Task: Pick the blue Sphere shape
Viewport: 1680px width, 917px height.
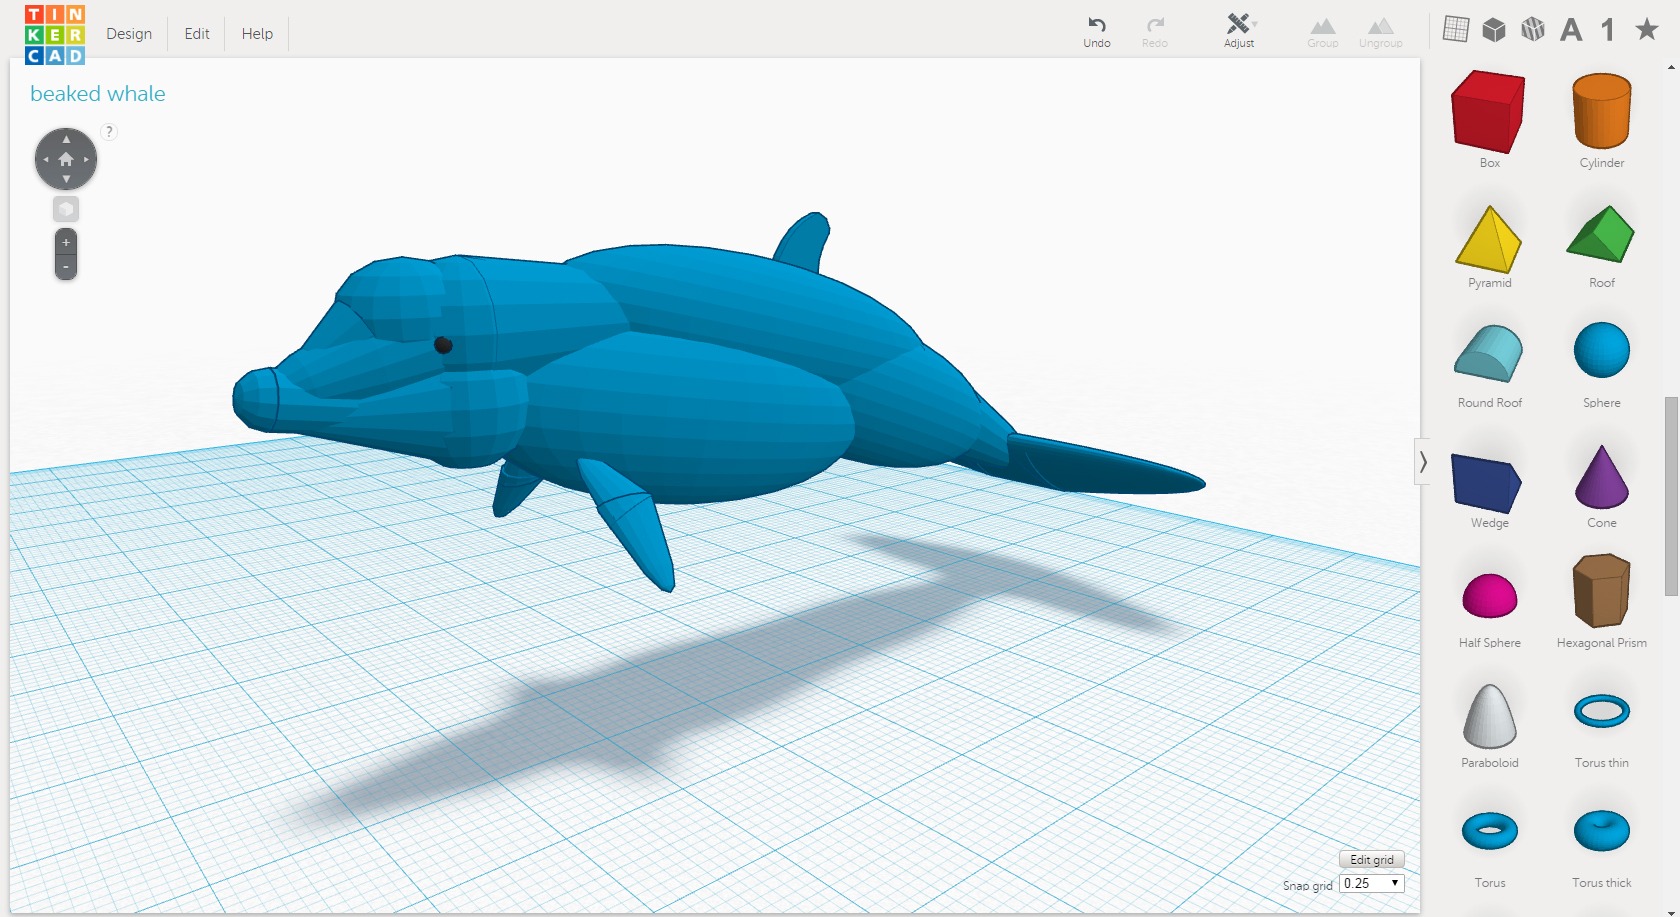Action: 1602,350
